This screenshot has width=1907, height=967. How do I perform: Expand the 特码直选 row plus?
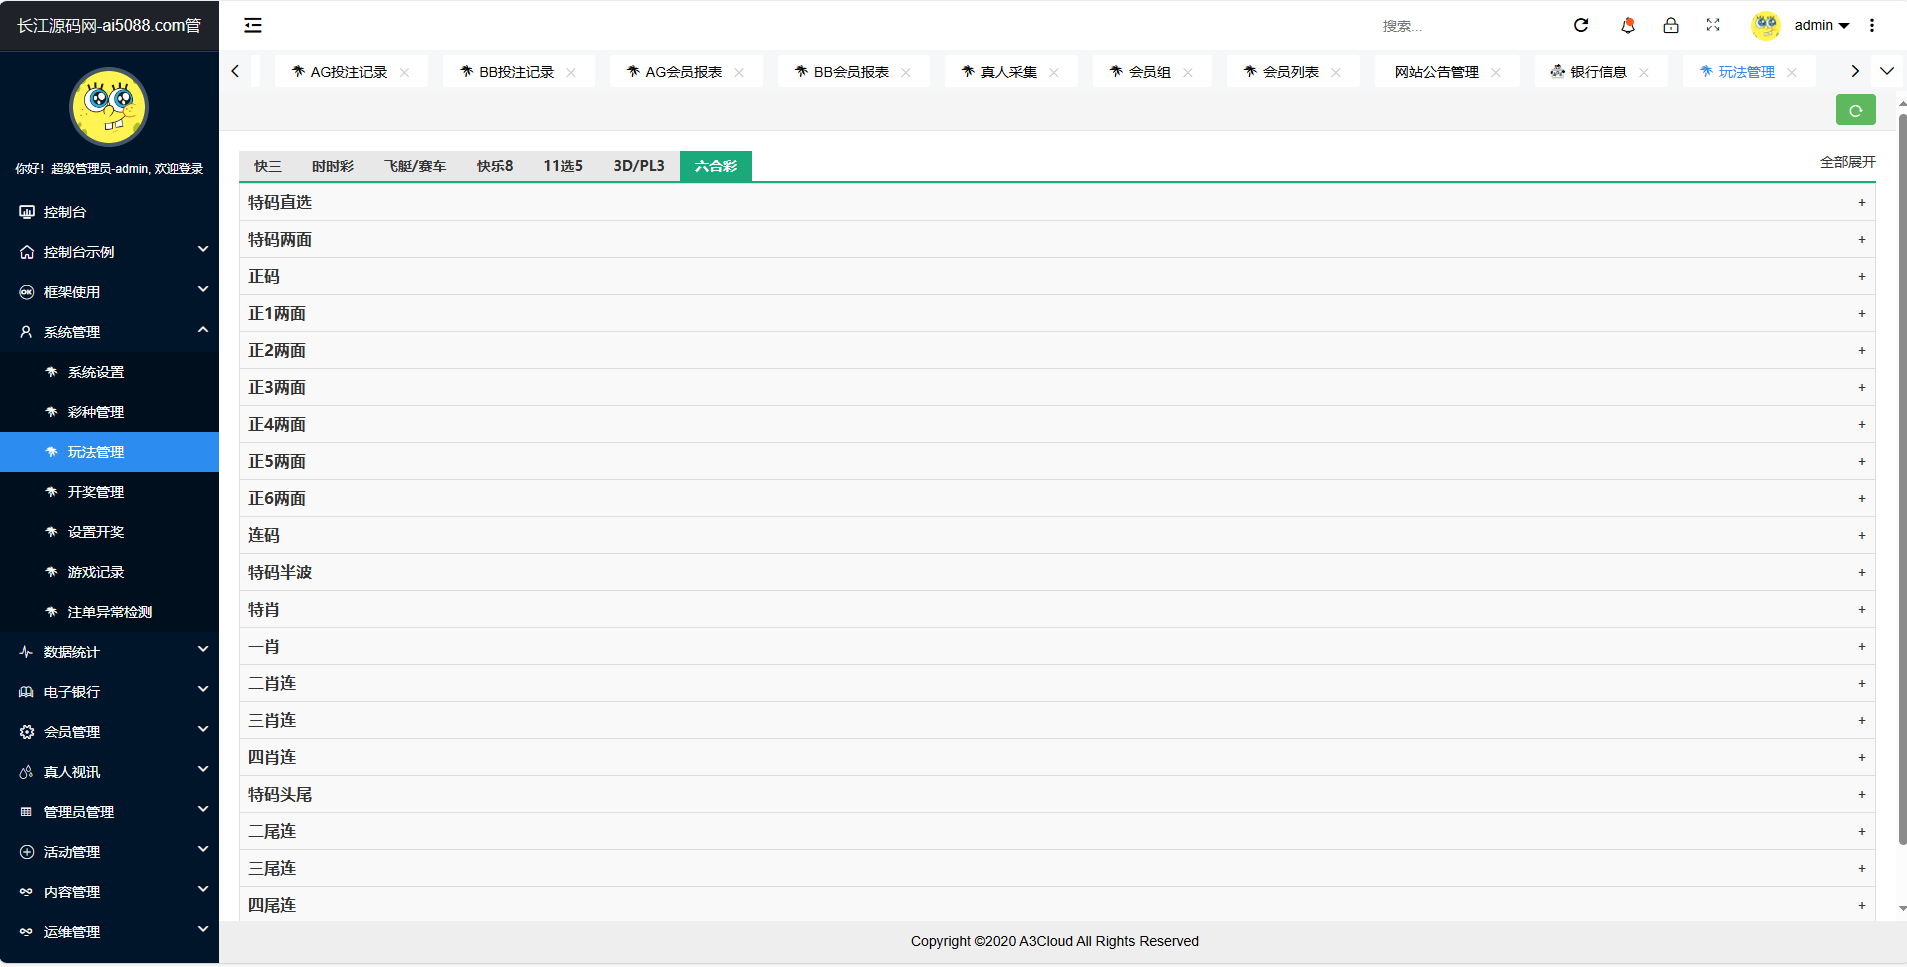click(x=1862, y=202)
